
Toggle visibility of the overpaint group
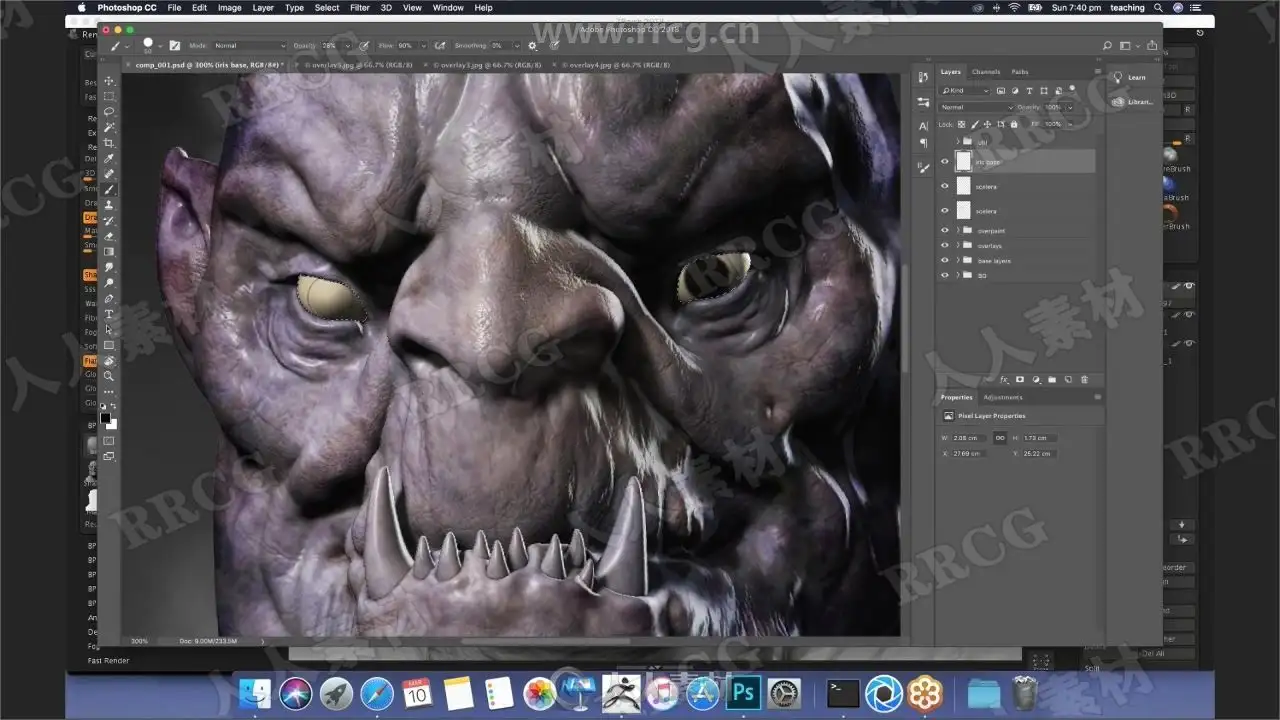click(x=944, y=231)
